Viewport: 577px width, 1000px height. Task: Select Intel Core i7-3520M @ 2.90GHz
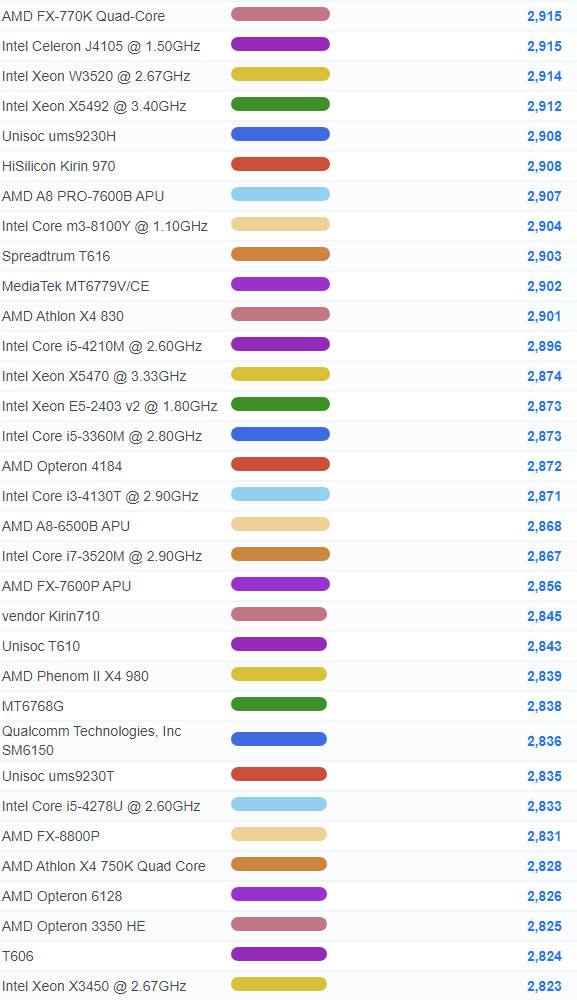[101, 555]
